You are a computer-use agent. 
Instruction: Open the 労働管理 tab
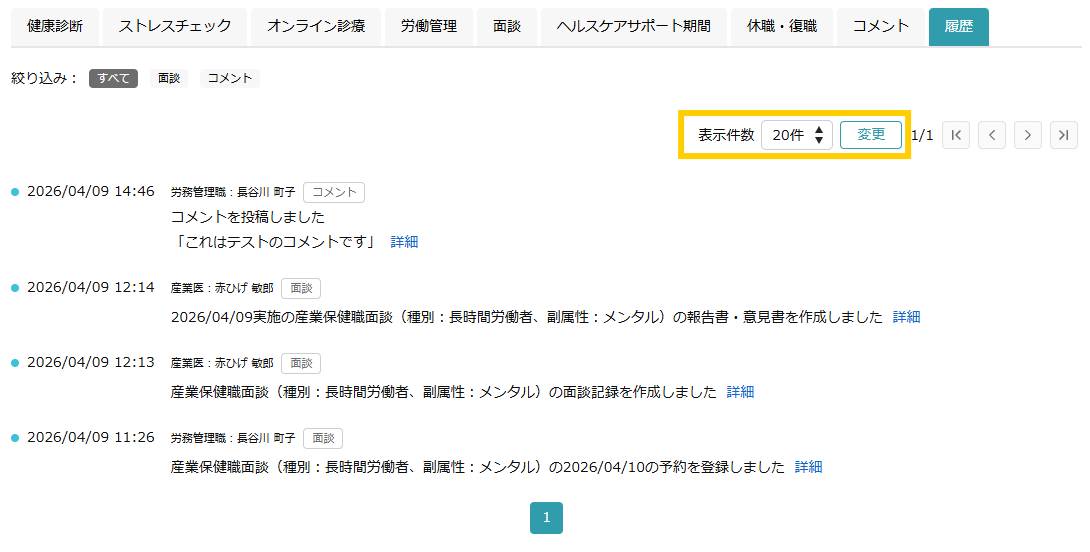click(429, 27)
